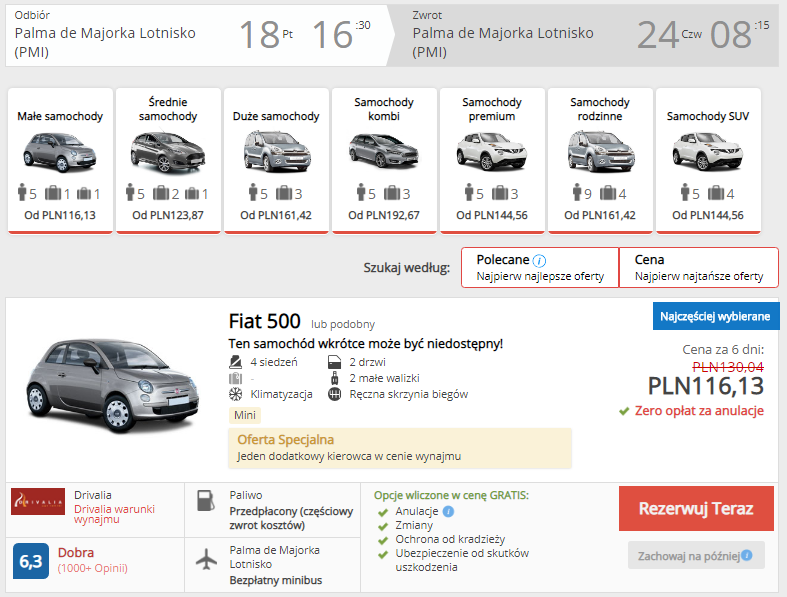Click the luggage icon in Samochody SUV card

coord(716,193)
